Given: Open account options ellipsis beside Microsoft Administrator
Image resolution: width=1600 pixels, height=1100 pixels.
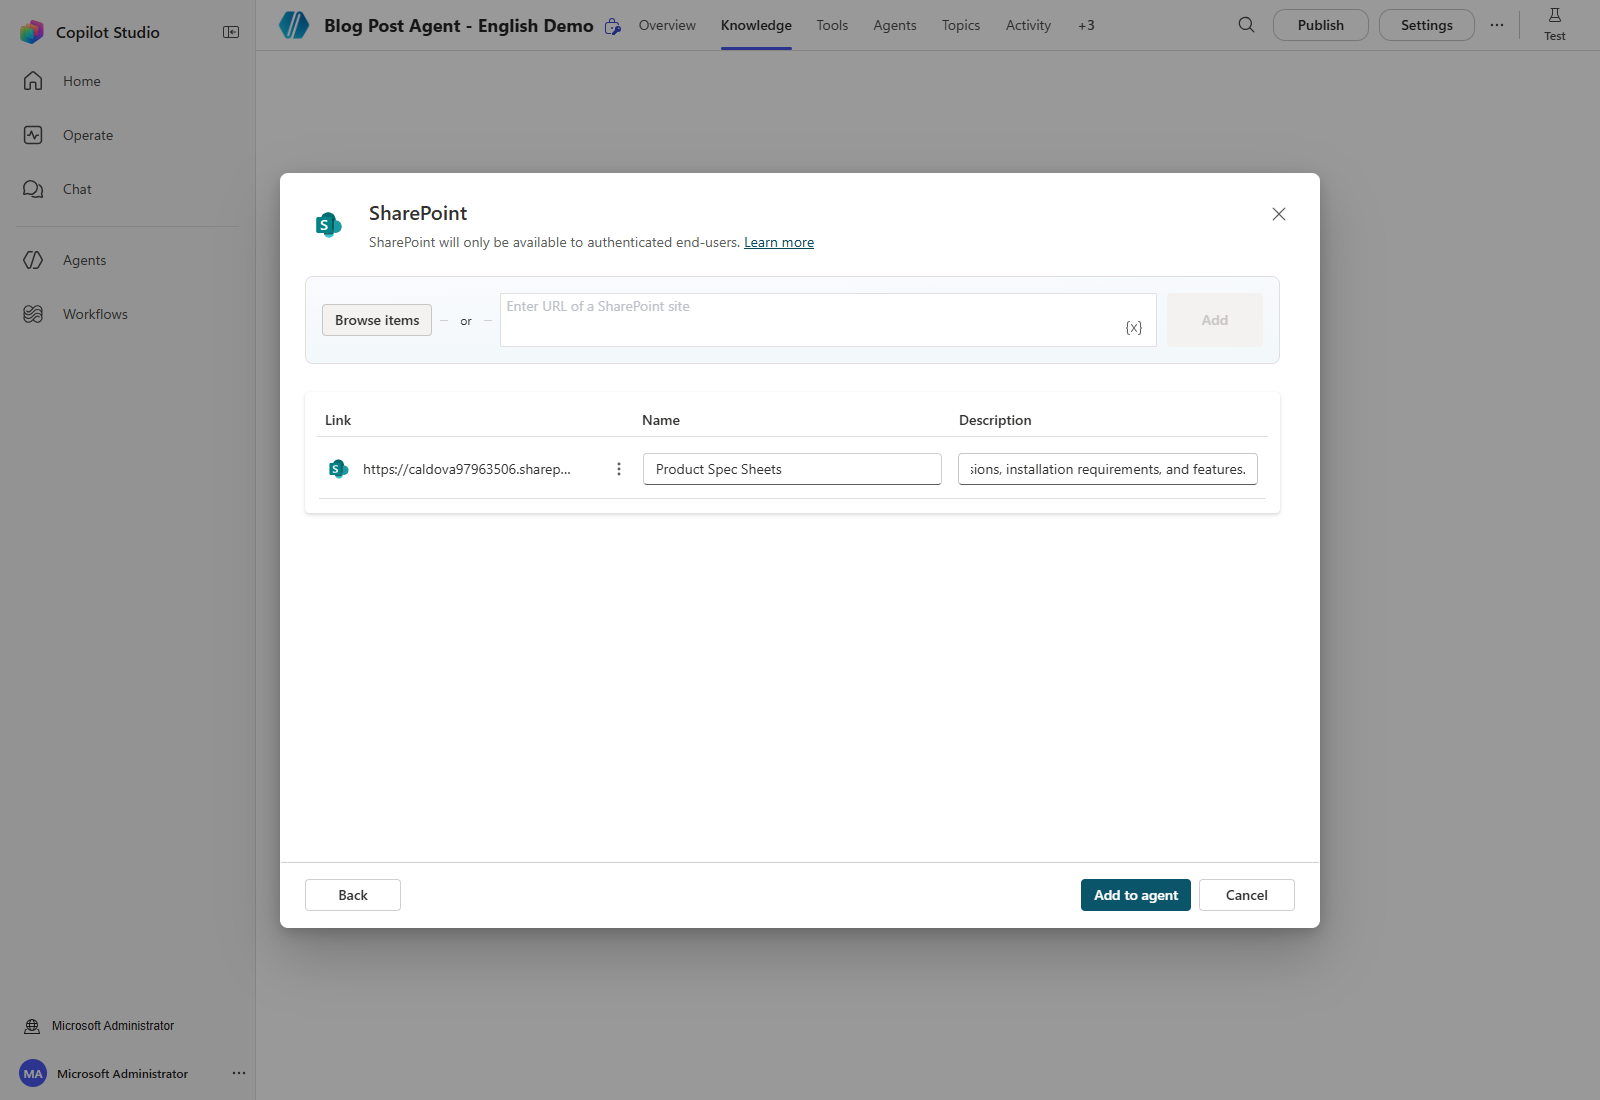Looking at the screenshot, I should pyautogui.click(x=239, y=1073).
